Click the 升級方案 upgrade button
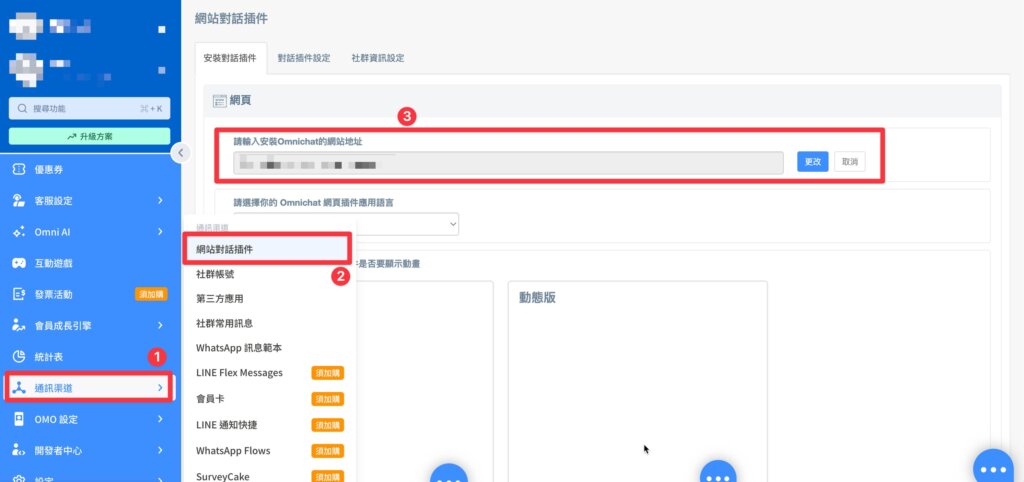The height and width of the screenshot is (482, 1024). (89, 136)
